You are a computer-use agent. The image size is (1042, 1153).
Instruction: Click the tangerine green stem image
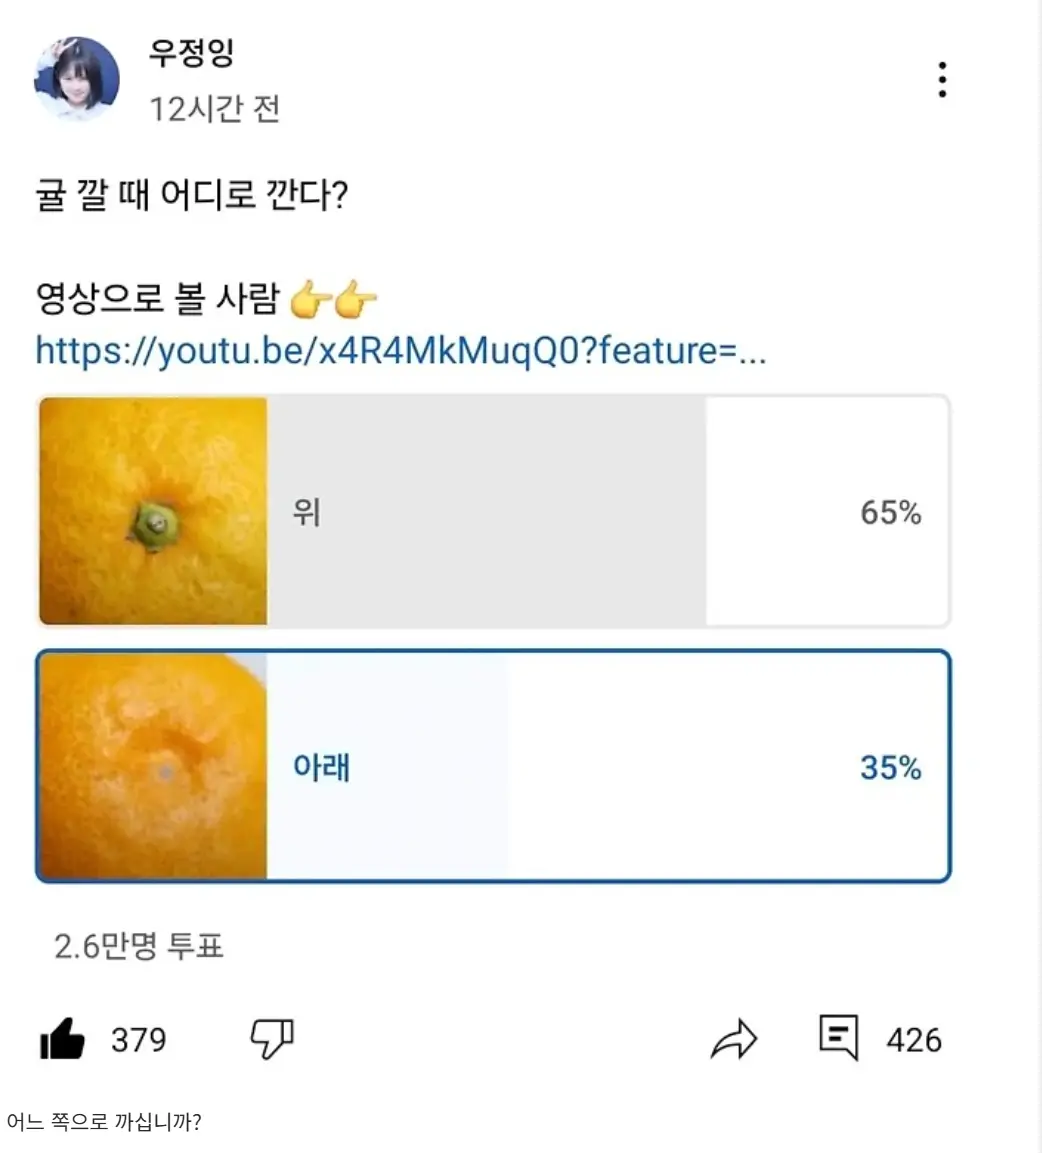coord(153,511)
